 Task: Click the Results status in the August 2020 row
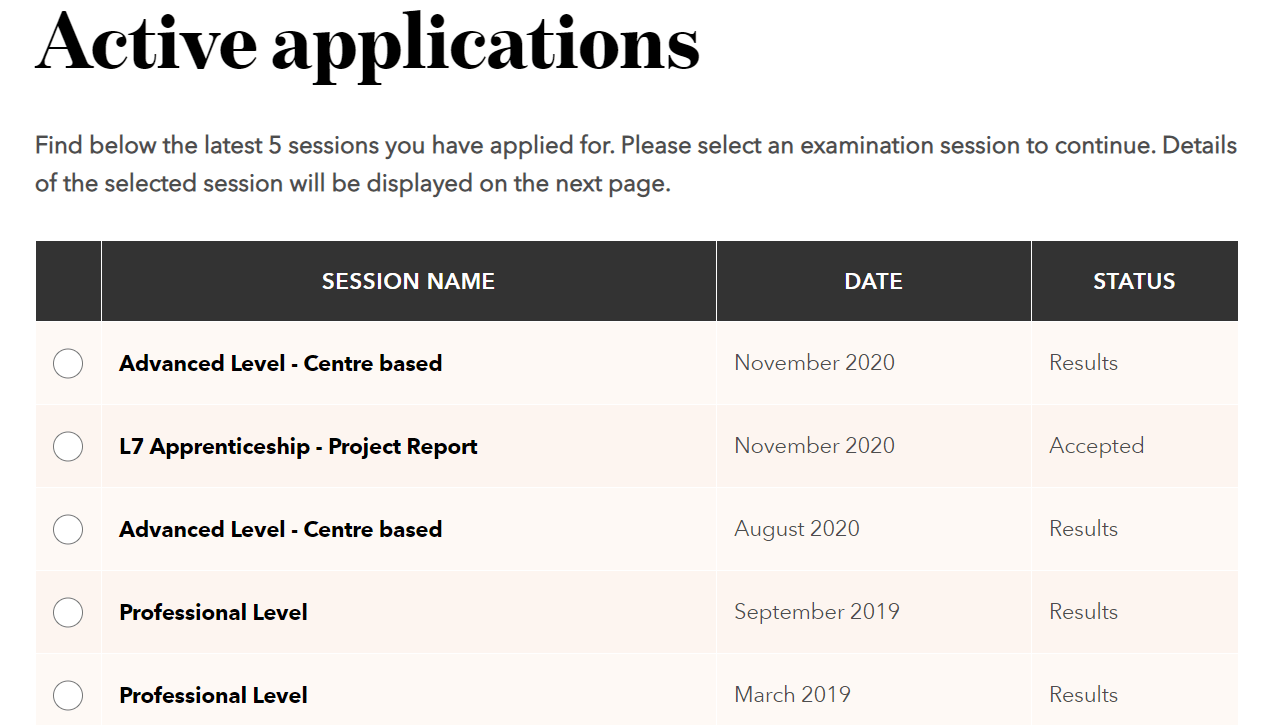coord(1083,529)
